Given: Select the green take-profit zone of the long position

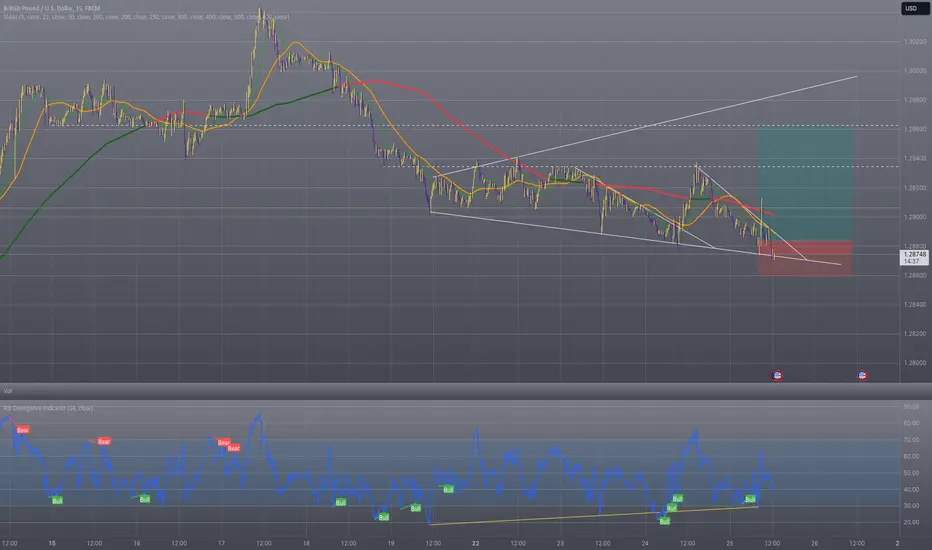Looking at the screenshot, I should pyautogui.click(x=805, y=184).
